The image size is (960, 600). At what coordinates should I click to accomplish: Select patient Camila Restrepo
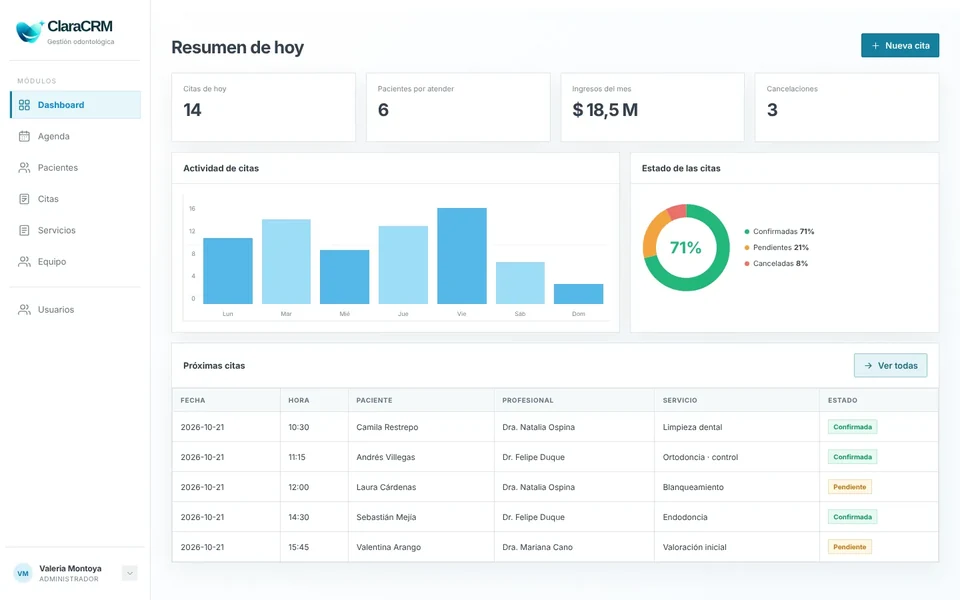(x=387, y=427)
